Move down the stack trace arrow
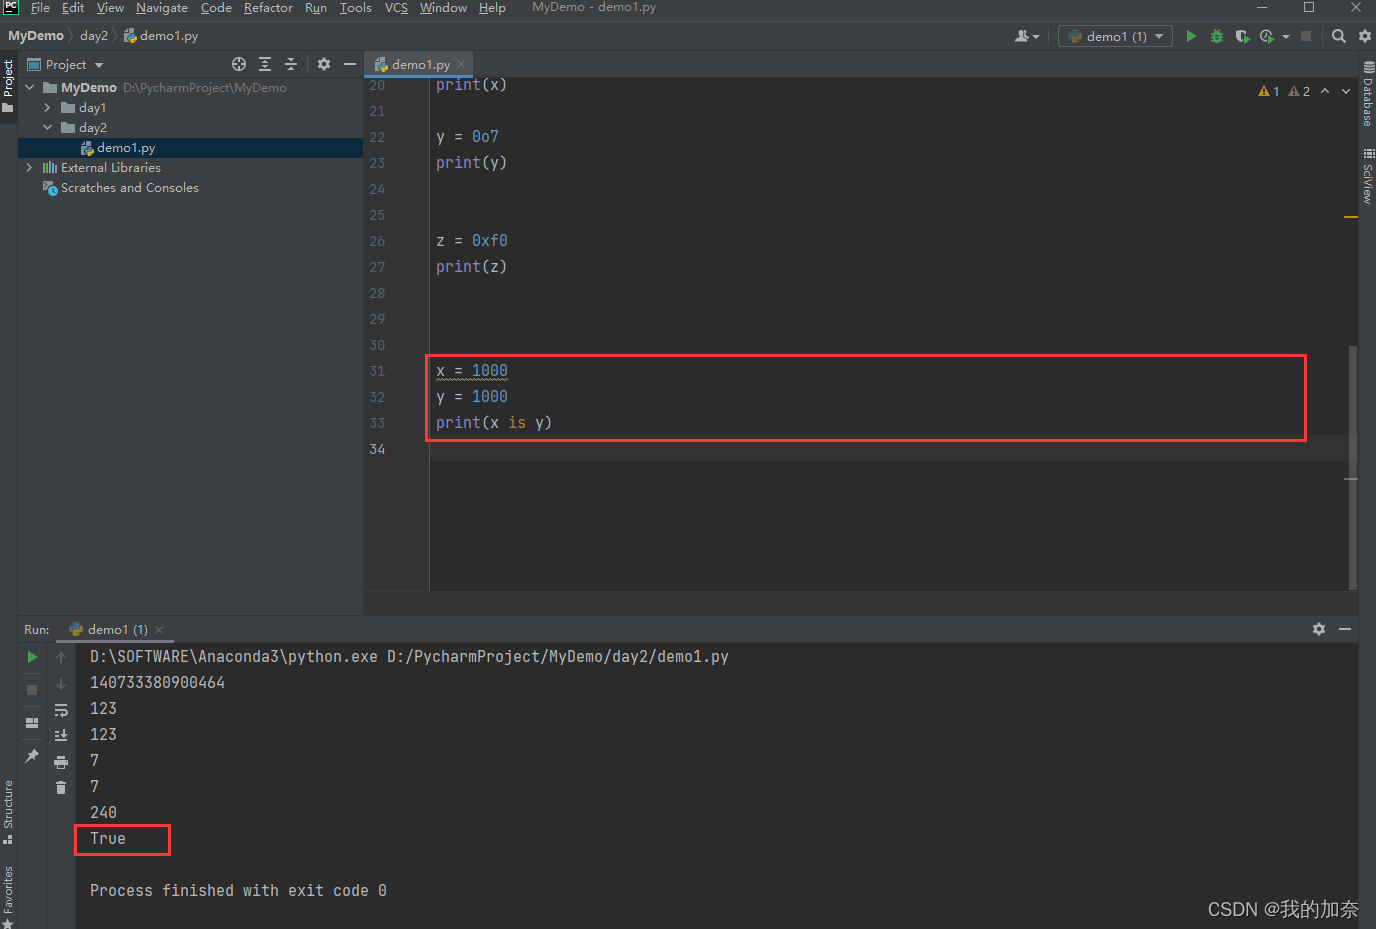The height and width of the screenshot is (929, 1376). point(61,684)
